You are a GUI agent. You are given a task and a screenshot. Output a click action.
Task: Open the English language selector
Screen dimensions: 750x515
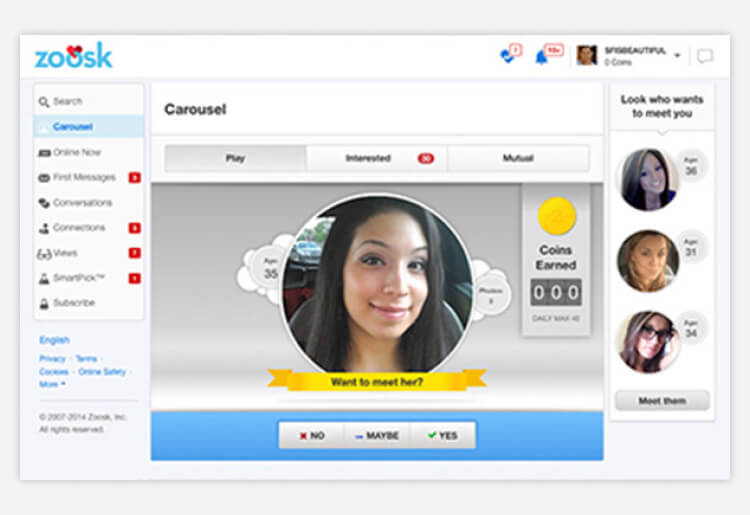tap(54, 340)
